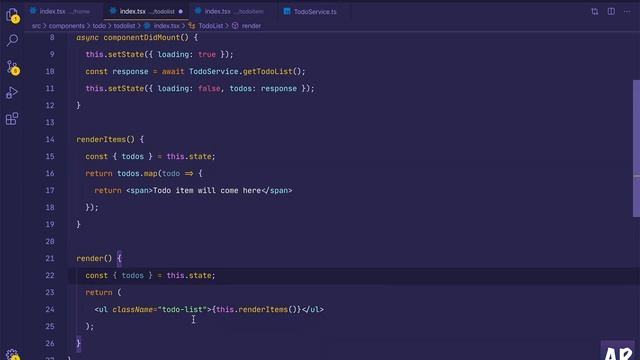Image resolution: width=640 pixels, height=360 pixels.
Task: Click the closing "});" on line 18
Action: [92, 207]
